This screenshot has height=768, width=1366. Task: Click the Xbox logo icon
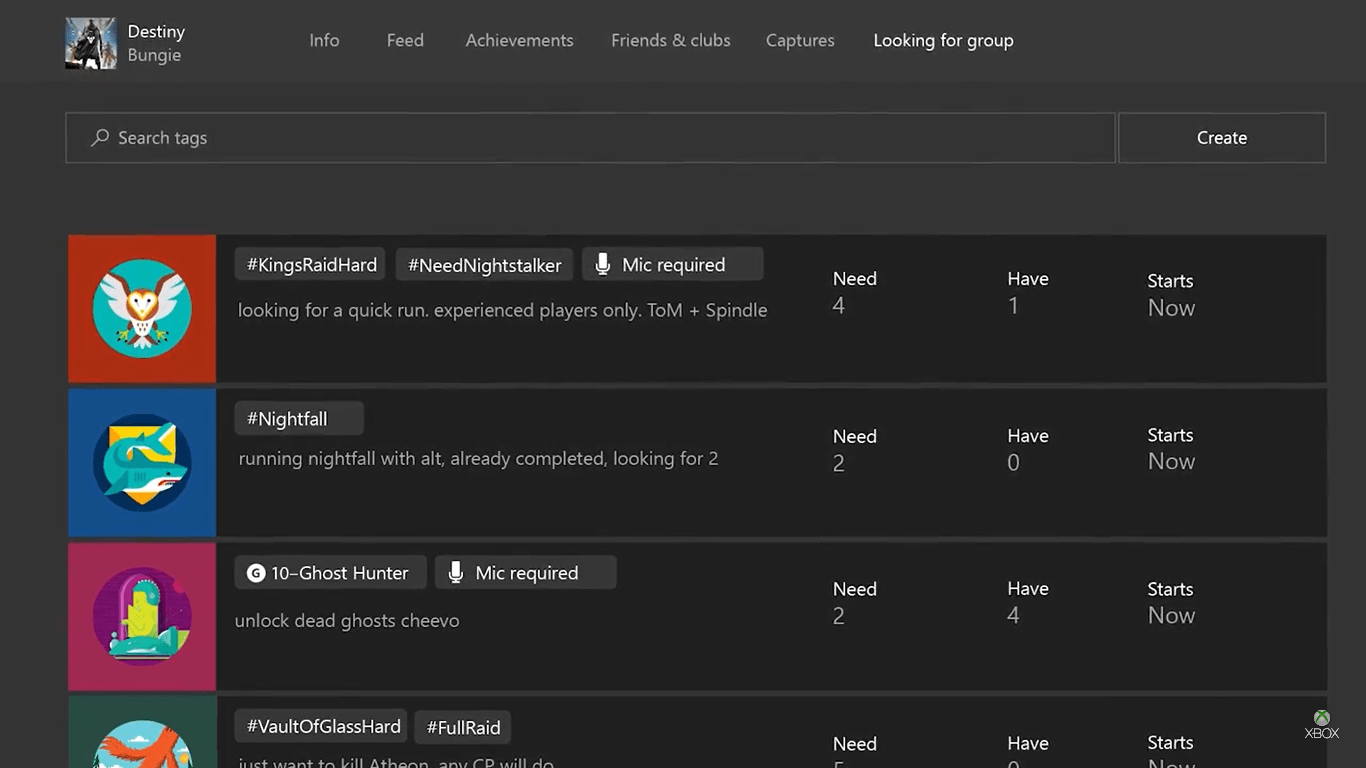click(x=1321, y=719)
